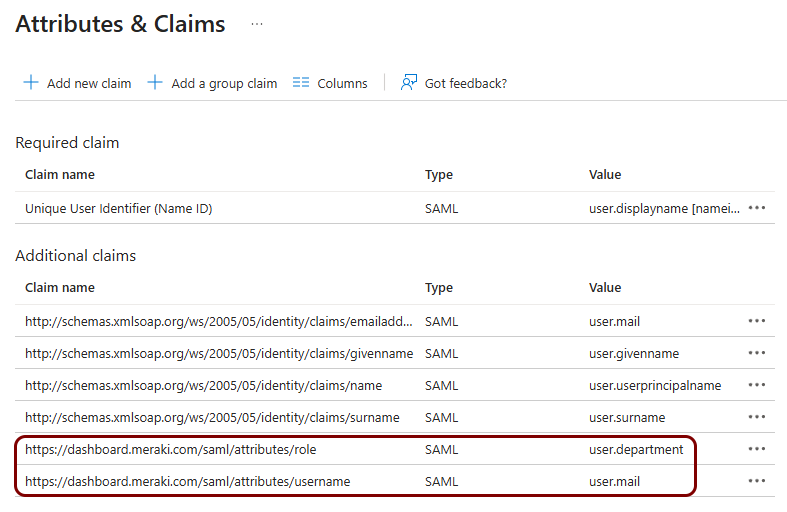Click the plus icon for Add a group claim
Image resolution: width=787 pixels, height=512 pixels.
[155, 82]
